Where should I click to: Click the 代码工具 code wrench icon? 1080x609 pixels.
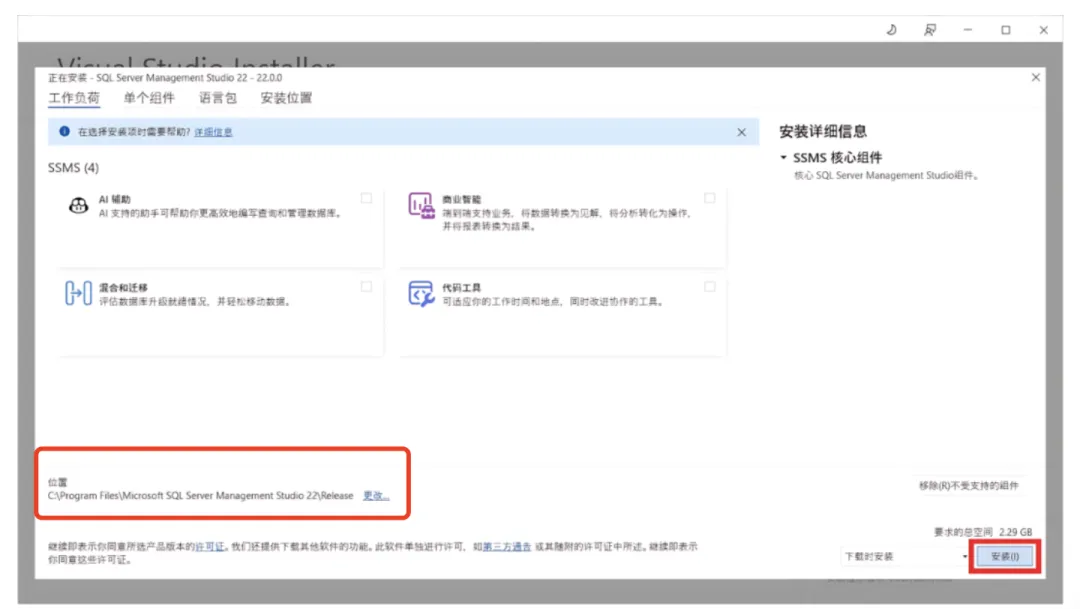(x=421, y=293)
